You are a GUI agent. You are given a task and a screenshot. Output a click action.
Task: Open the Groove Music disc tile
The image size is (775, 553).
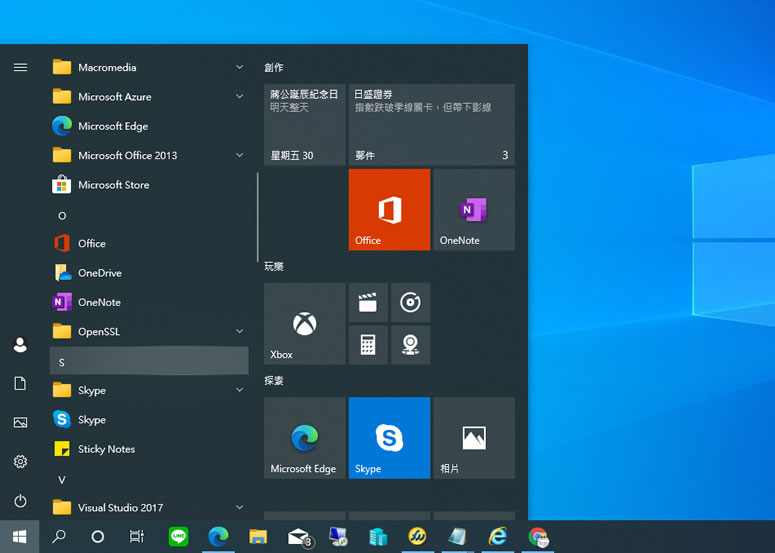click(x=410, y=302)
